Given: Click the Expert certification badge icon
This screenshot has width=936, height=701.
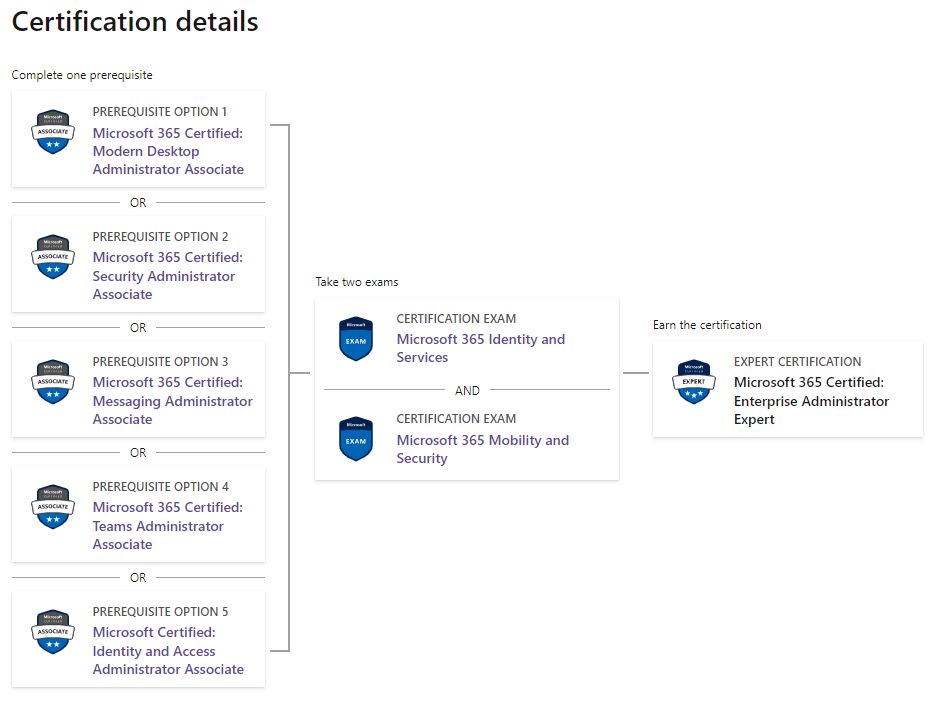Looking at the screenshot, I should (694, 382).
